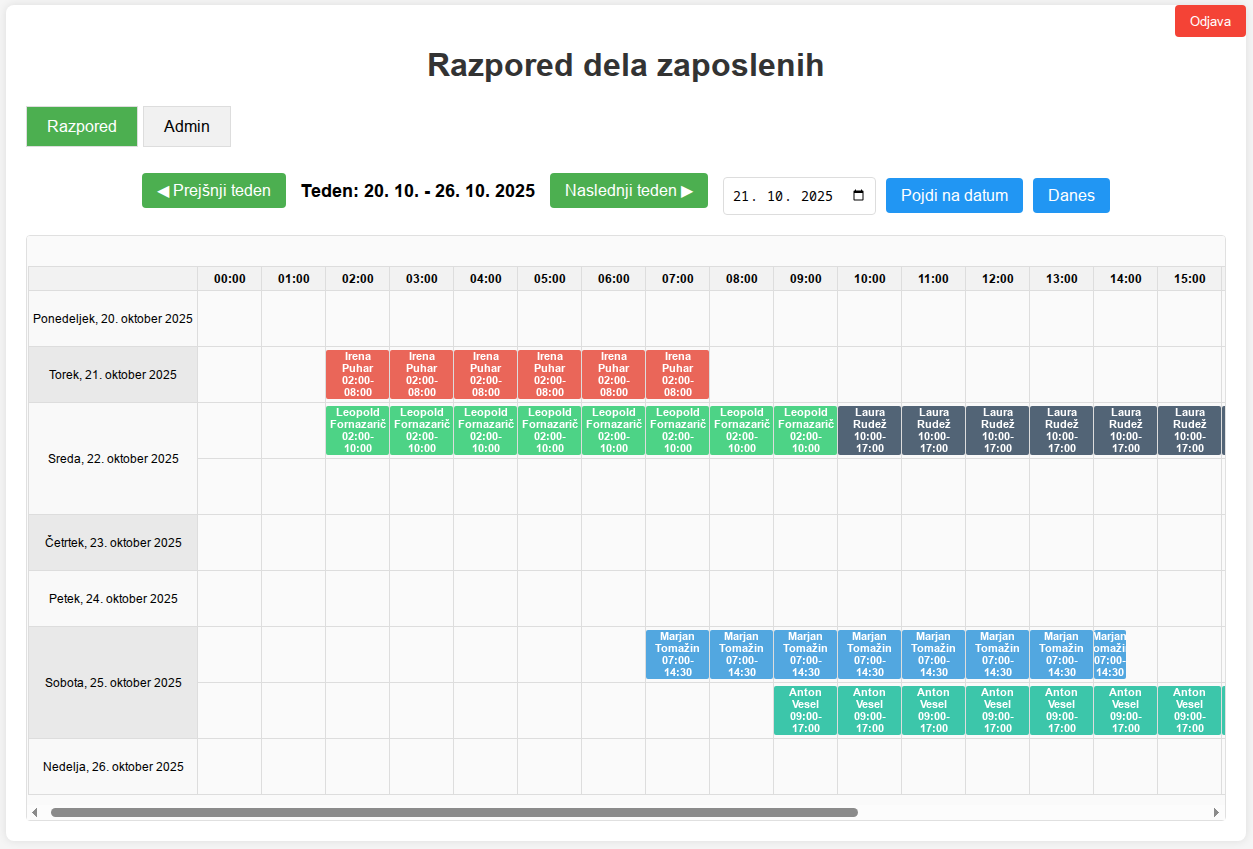Click the date input field
Viewport: 1253px width, 849px height.
tap(785, 196)
